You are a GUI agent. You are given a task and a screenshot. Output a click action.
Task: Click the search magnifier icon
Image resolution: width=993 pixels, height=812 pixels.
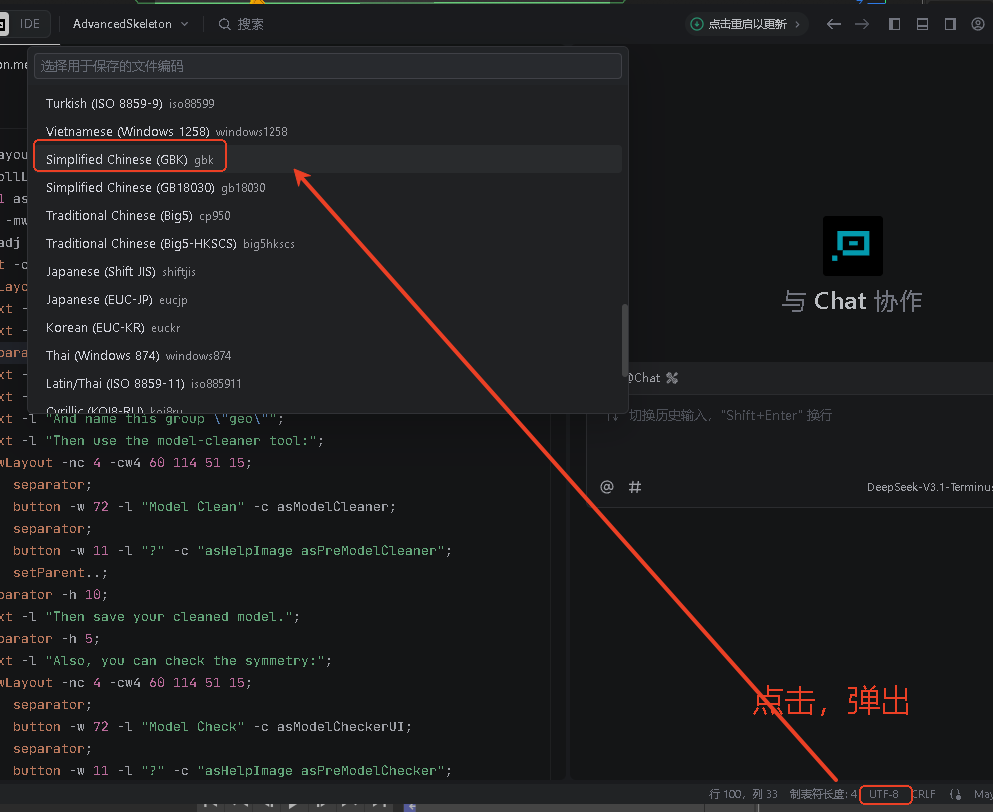[x=225, y=24]
